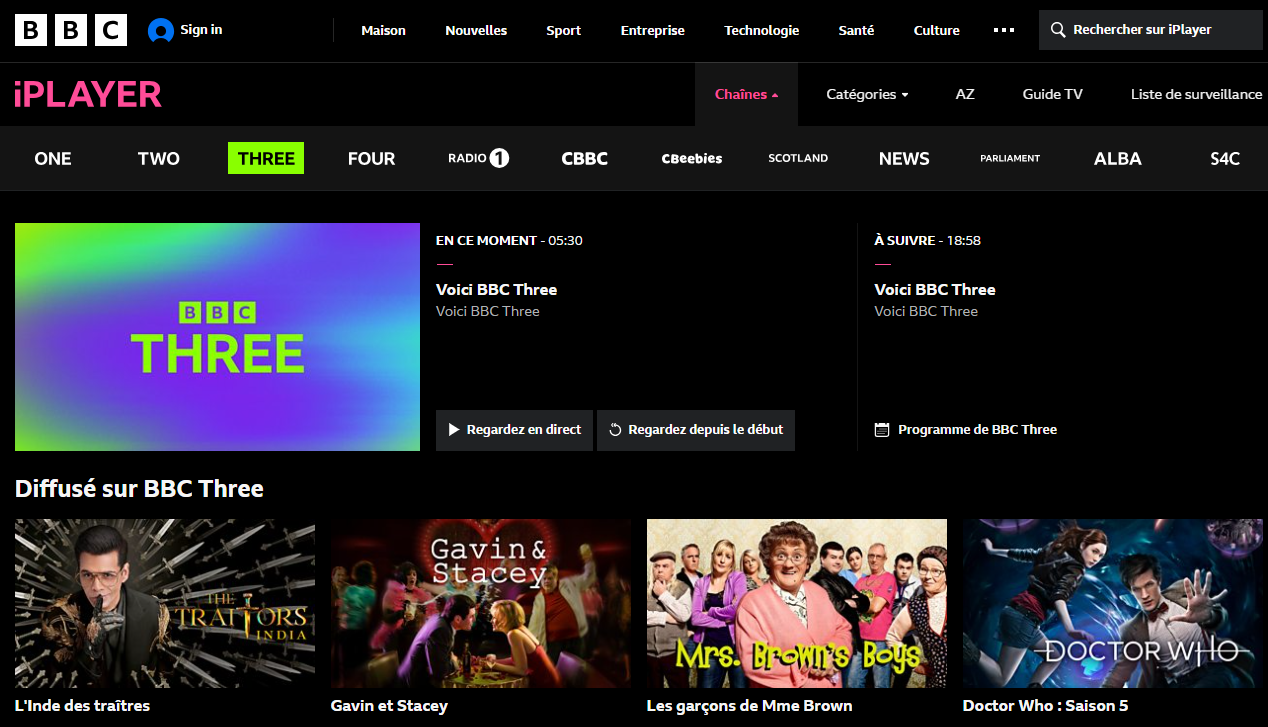Open the Nouvelles navigation link
This screenshot has width=1268, height=727.
tap(476, 31)
